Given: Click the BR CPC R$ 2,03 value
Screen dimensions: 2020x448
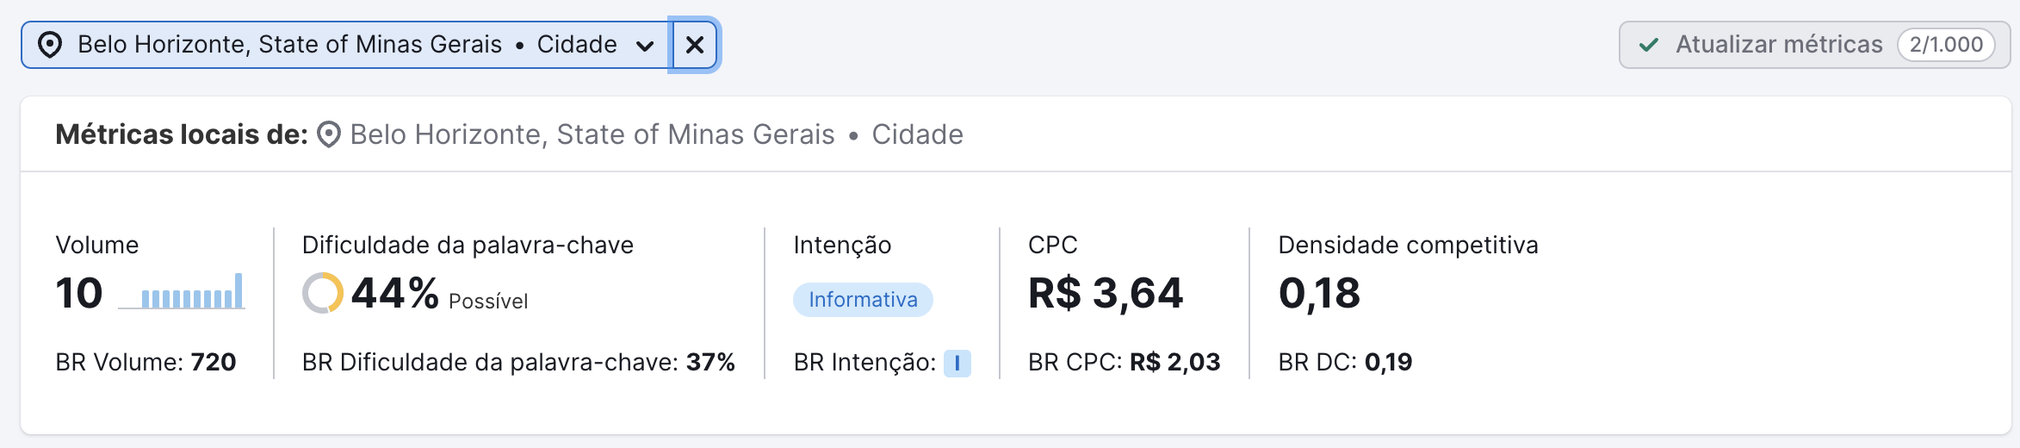Looking at the screenshot, I should [x=1174, y=362].
